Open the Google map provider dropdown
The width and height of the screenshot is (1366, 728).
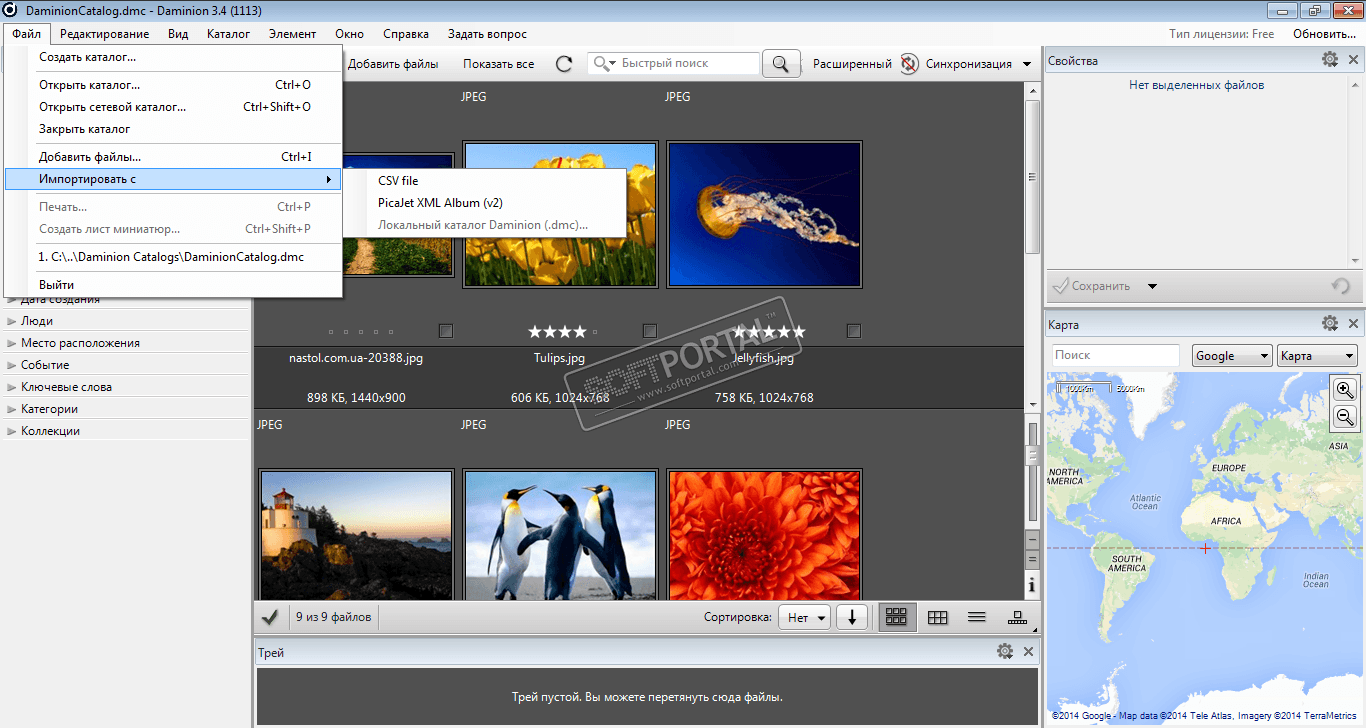1232,355
